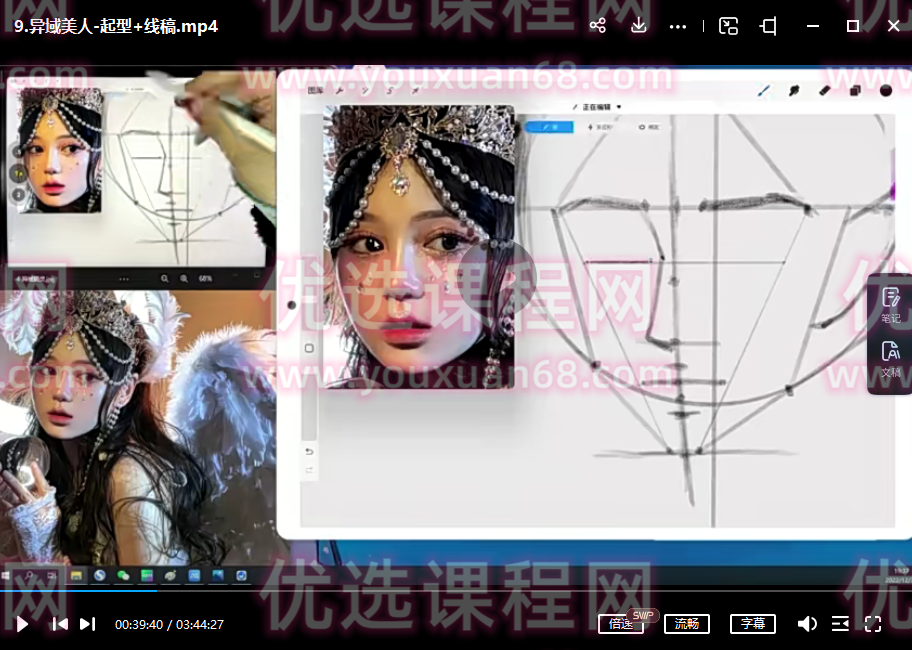This screenshot has width=912, height=650.
Task: Switch to the 倍速 playback speed option
Action: coord(622,623)
